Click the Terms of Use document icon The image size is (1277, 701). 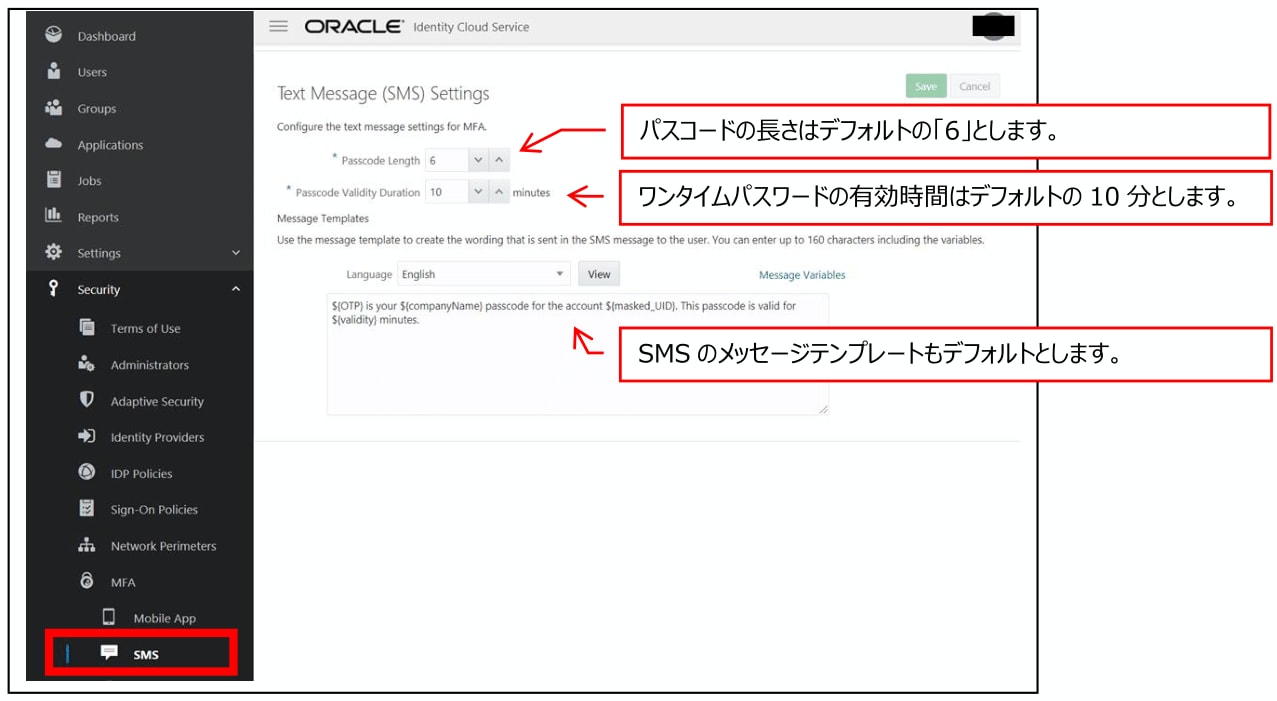click(87, 327)
